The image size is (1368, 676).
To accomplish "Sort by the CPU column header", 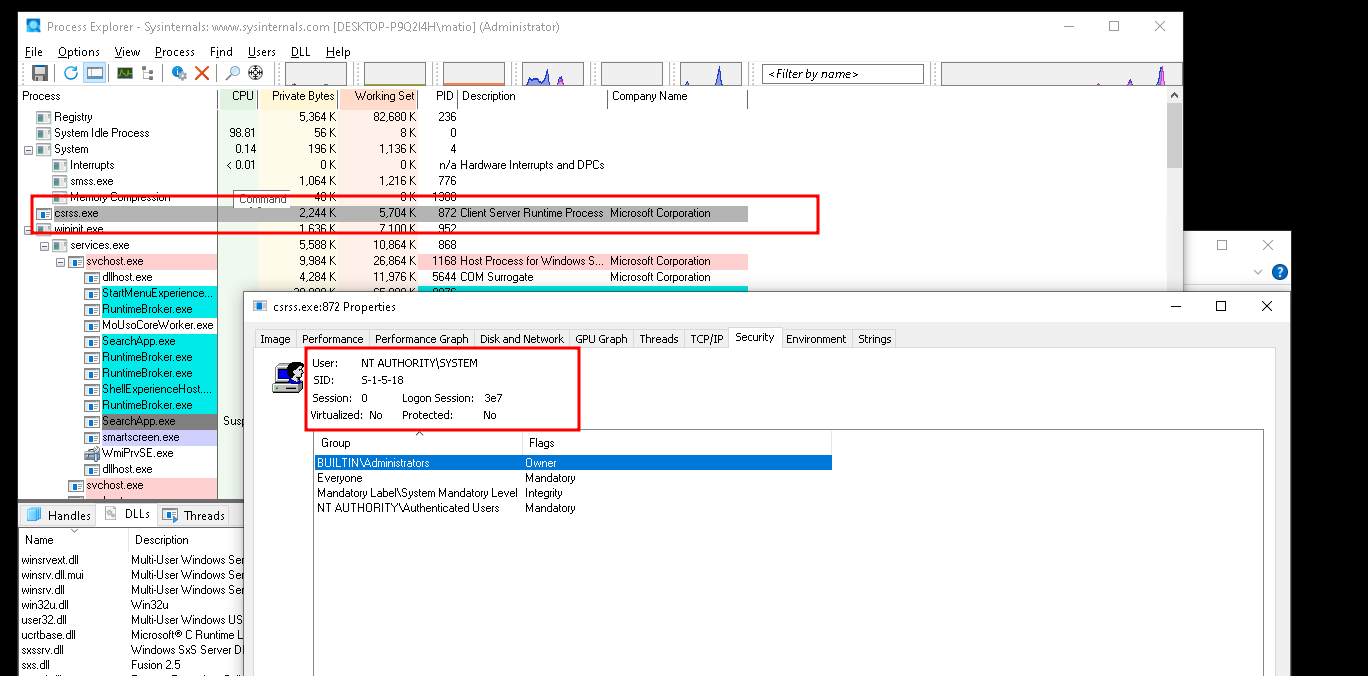I will [238, 97].
